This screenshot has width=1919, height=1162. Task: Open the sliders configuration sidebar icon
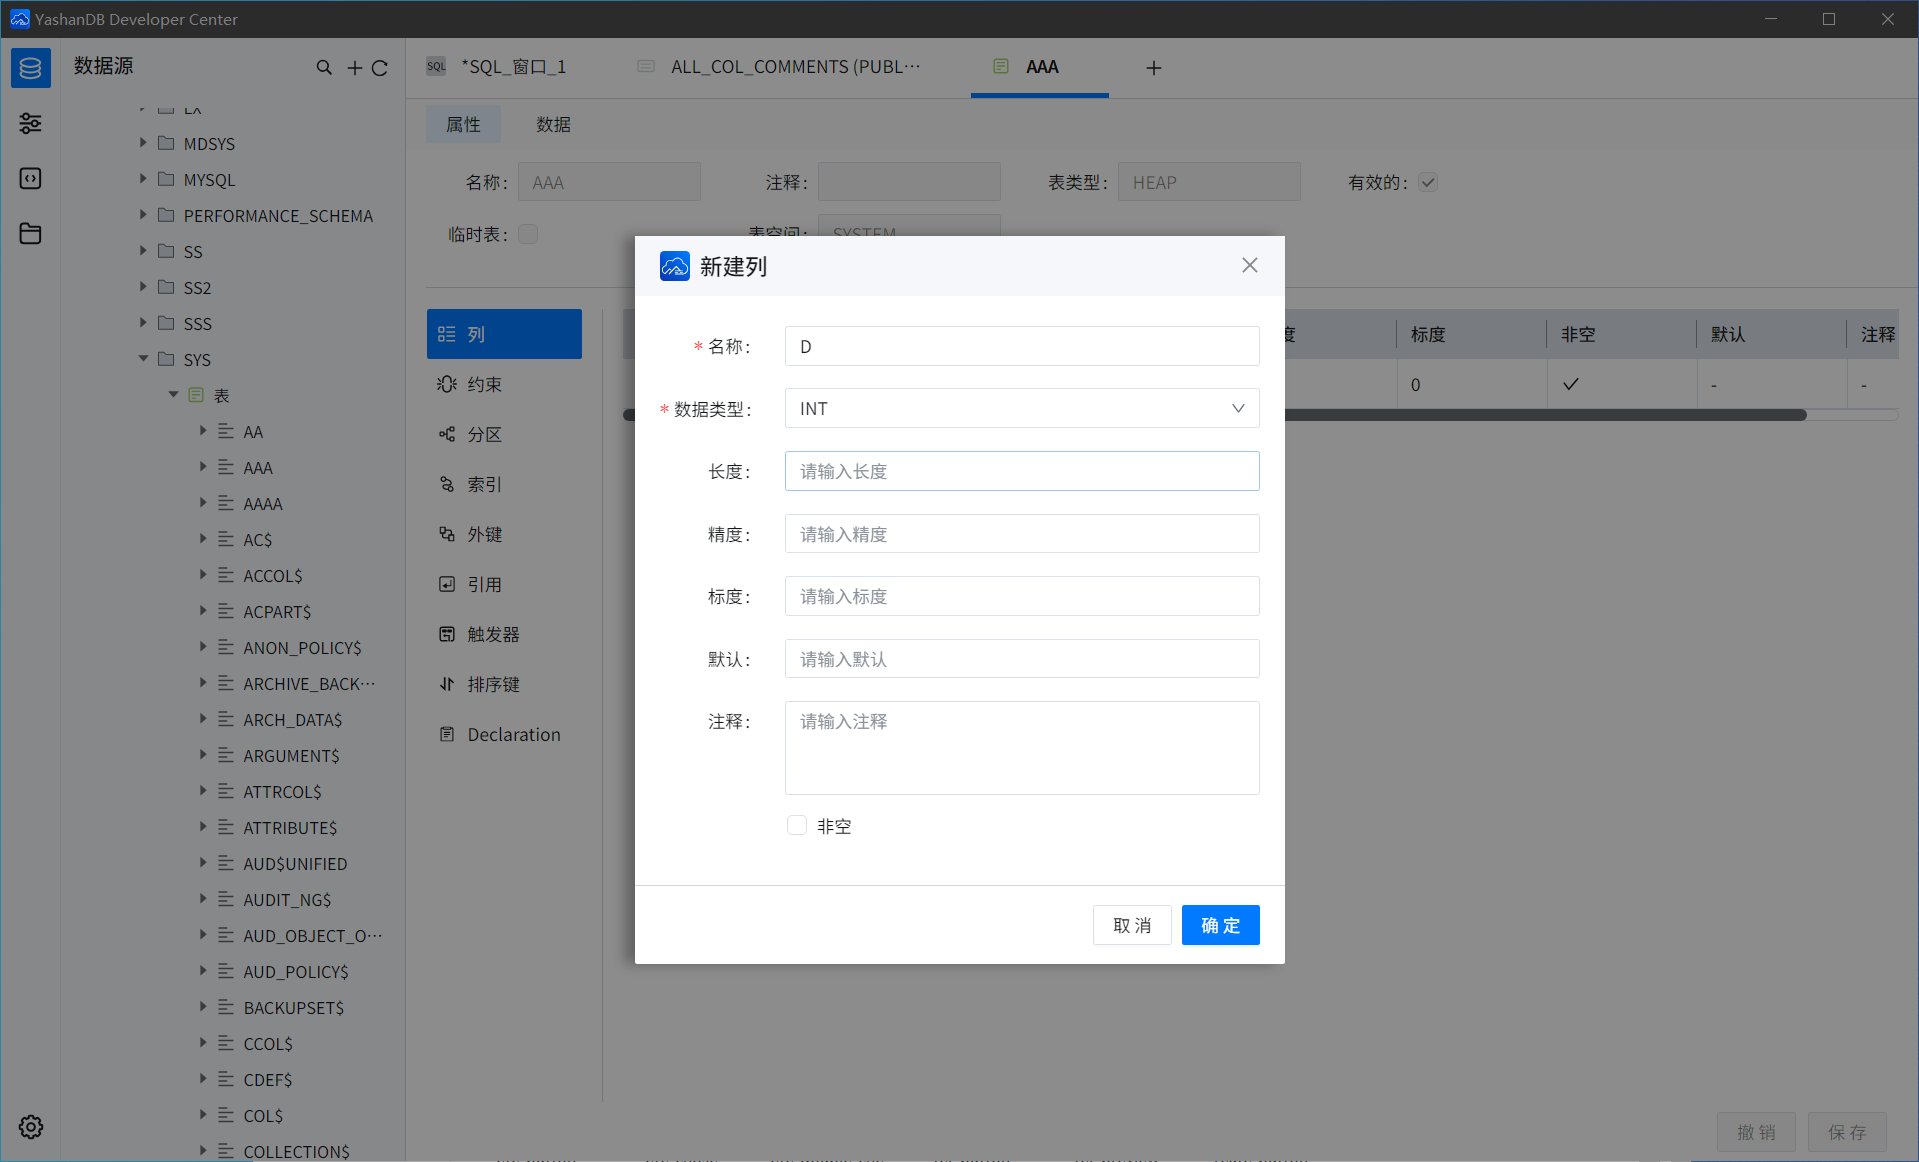coord(30,123)
